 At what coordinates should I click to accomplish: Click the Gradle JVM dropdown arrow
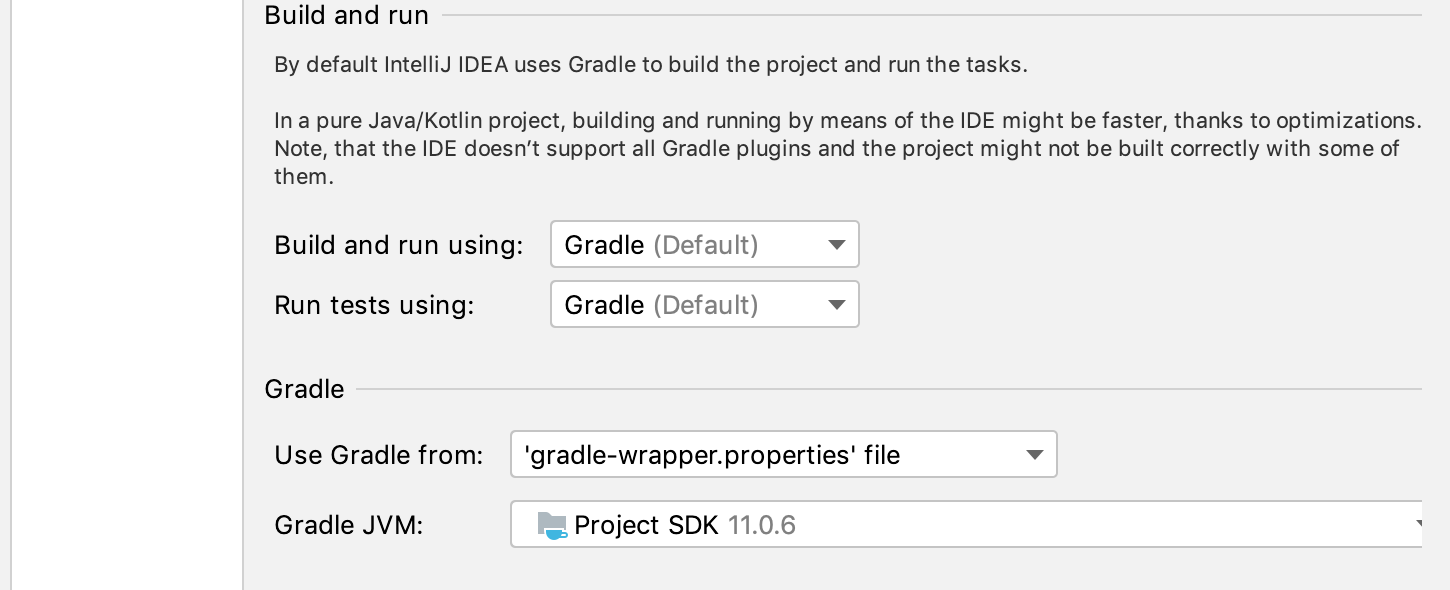pyautogui.click(x=1418, y=525)
